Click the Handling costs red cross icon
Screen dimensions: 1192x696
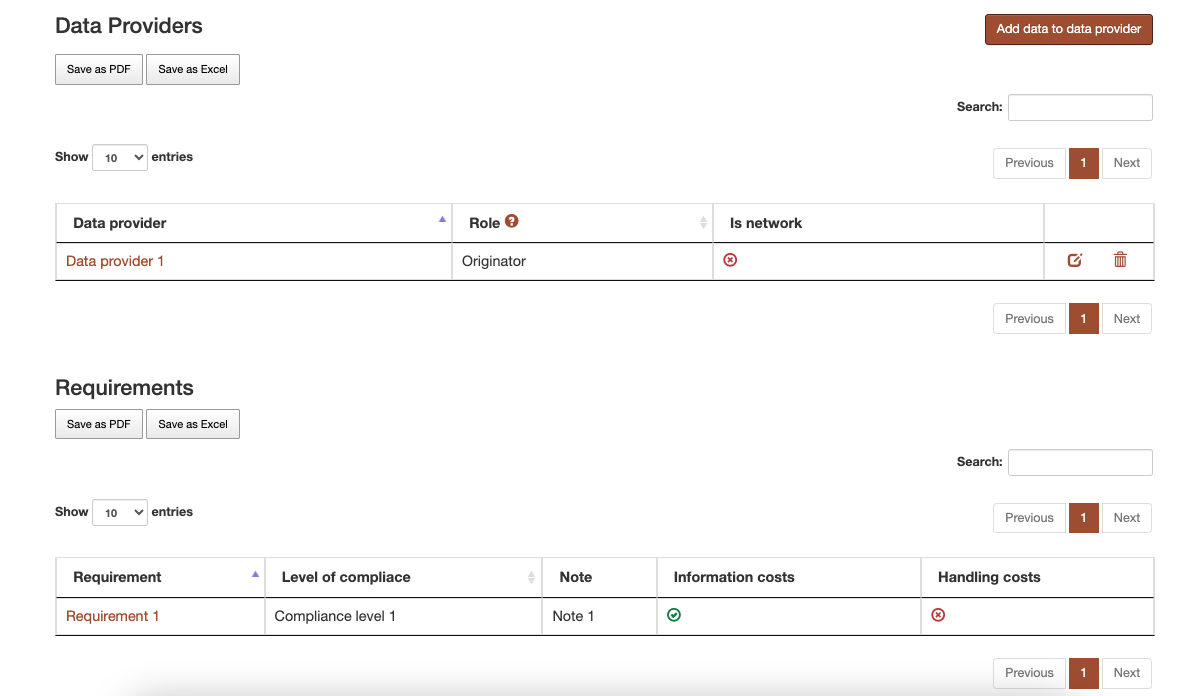[x=938, y=615]
